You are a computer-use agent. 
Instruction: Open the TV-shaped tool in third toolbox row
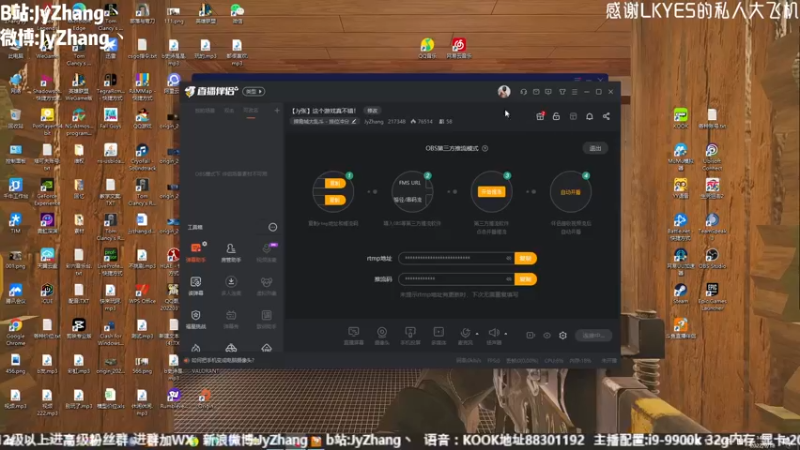pyautogui.click(x=231, y=319)
